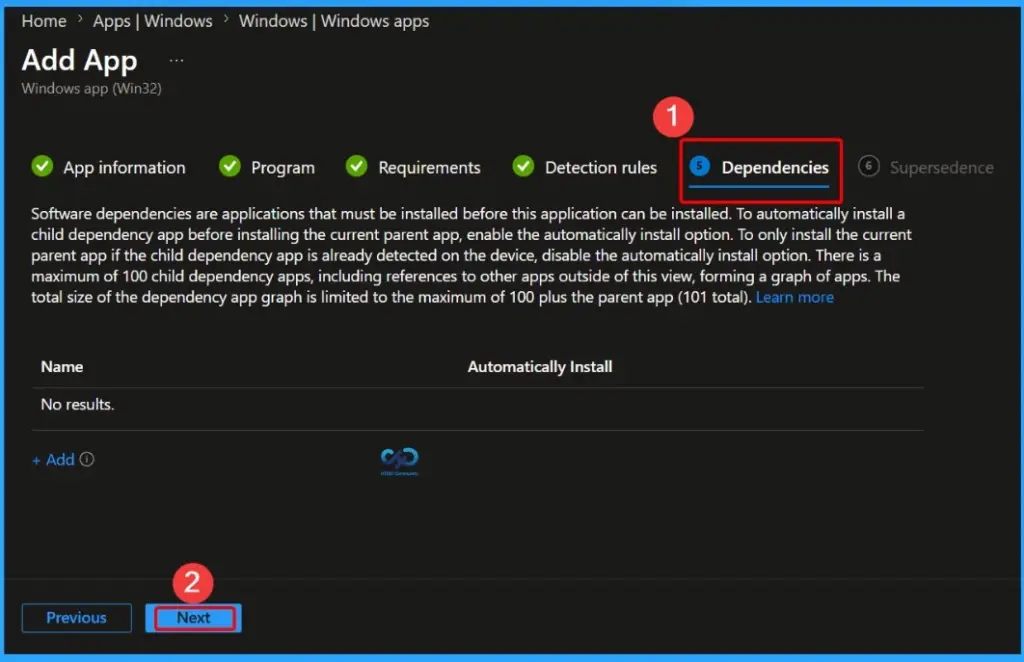
Task: Open Windows | Windows apps breadcrumb link
Action: click(x=334, y=21)
